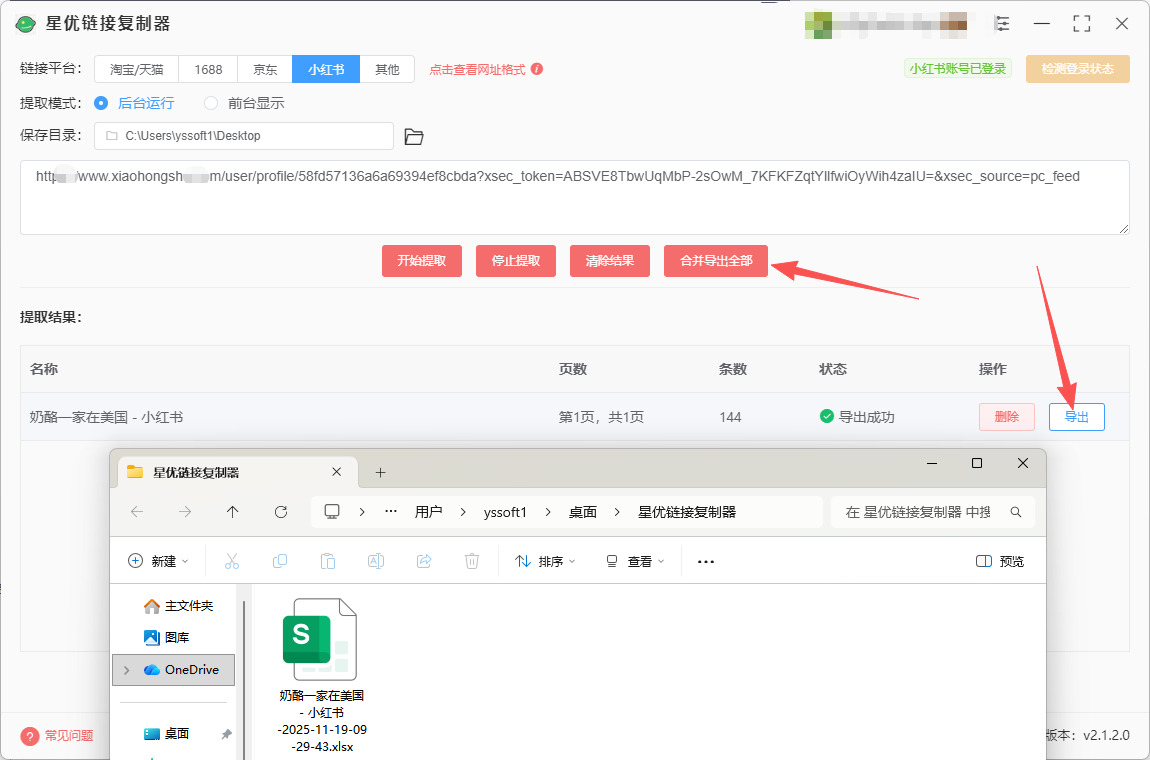Click the 保存目录 path input field
This screenshot has height=760, width=1150.
[x=243, y=136]
